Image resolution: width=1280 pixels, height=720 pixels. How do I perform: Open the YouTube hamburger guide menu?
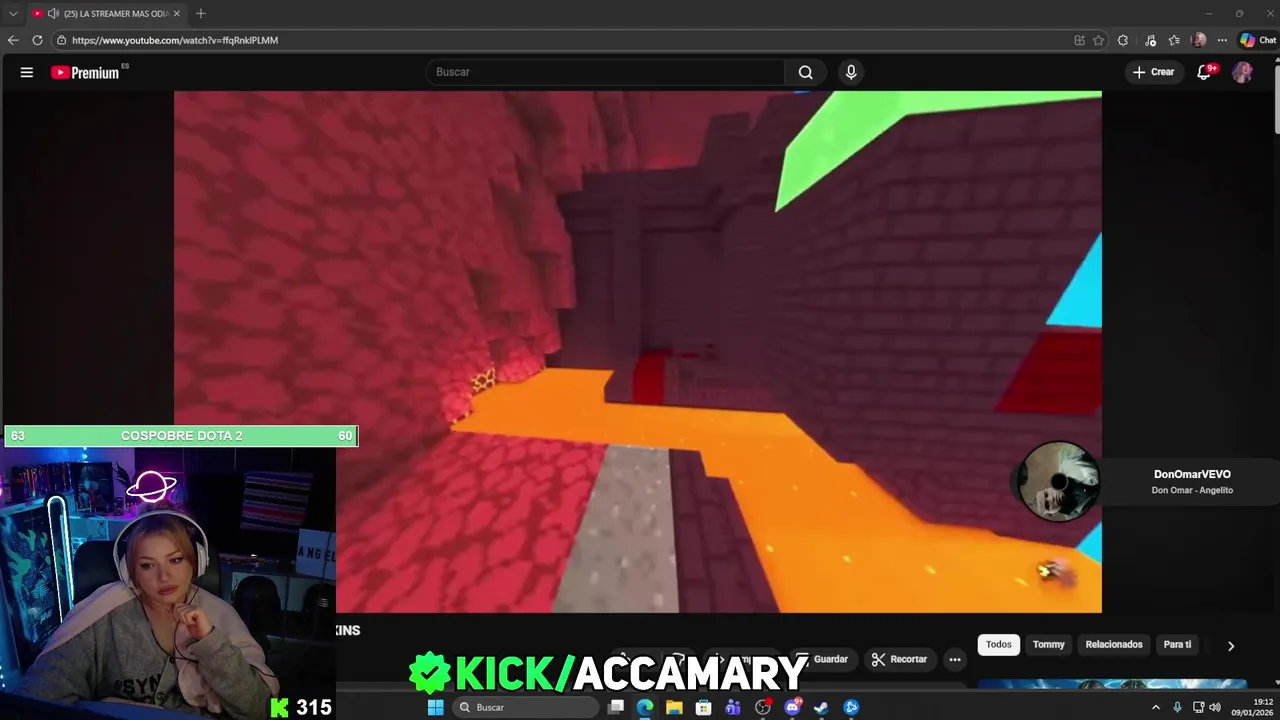[27, 72]
